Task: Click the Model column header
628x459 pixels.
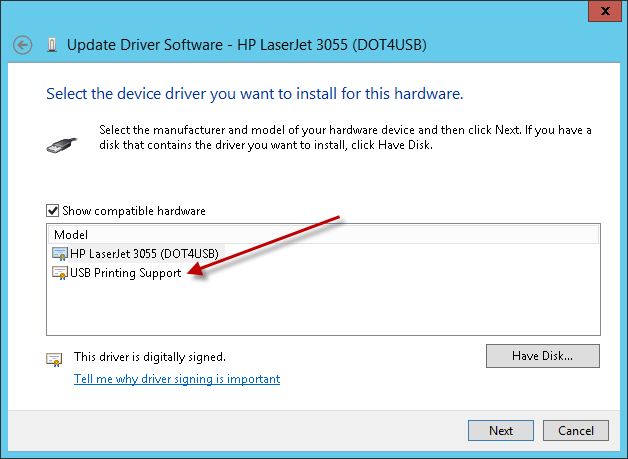Action: [x=72, y=234]
